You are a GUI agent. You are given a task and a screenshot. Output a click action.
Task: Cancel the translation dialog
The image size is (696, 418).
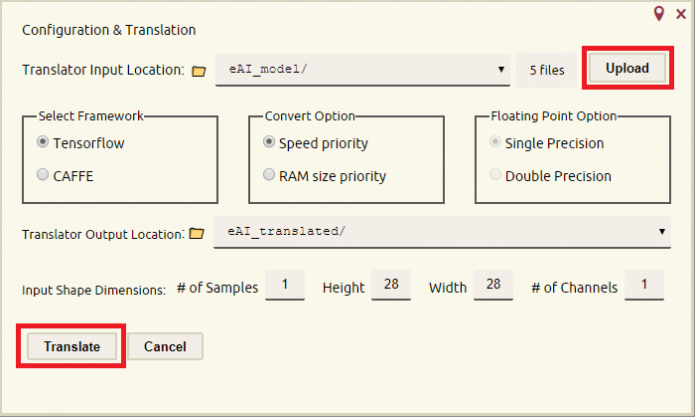point(165,346)
